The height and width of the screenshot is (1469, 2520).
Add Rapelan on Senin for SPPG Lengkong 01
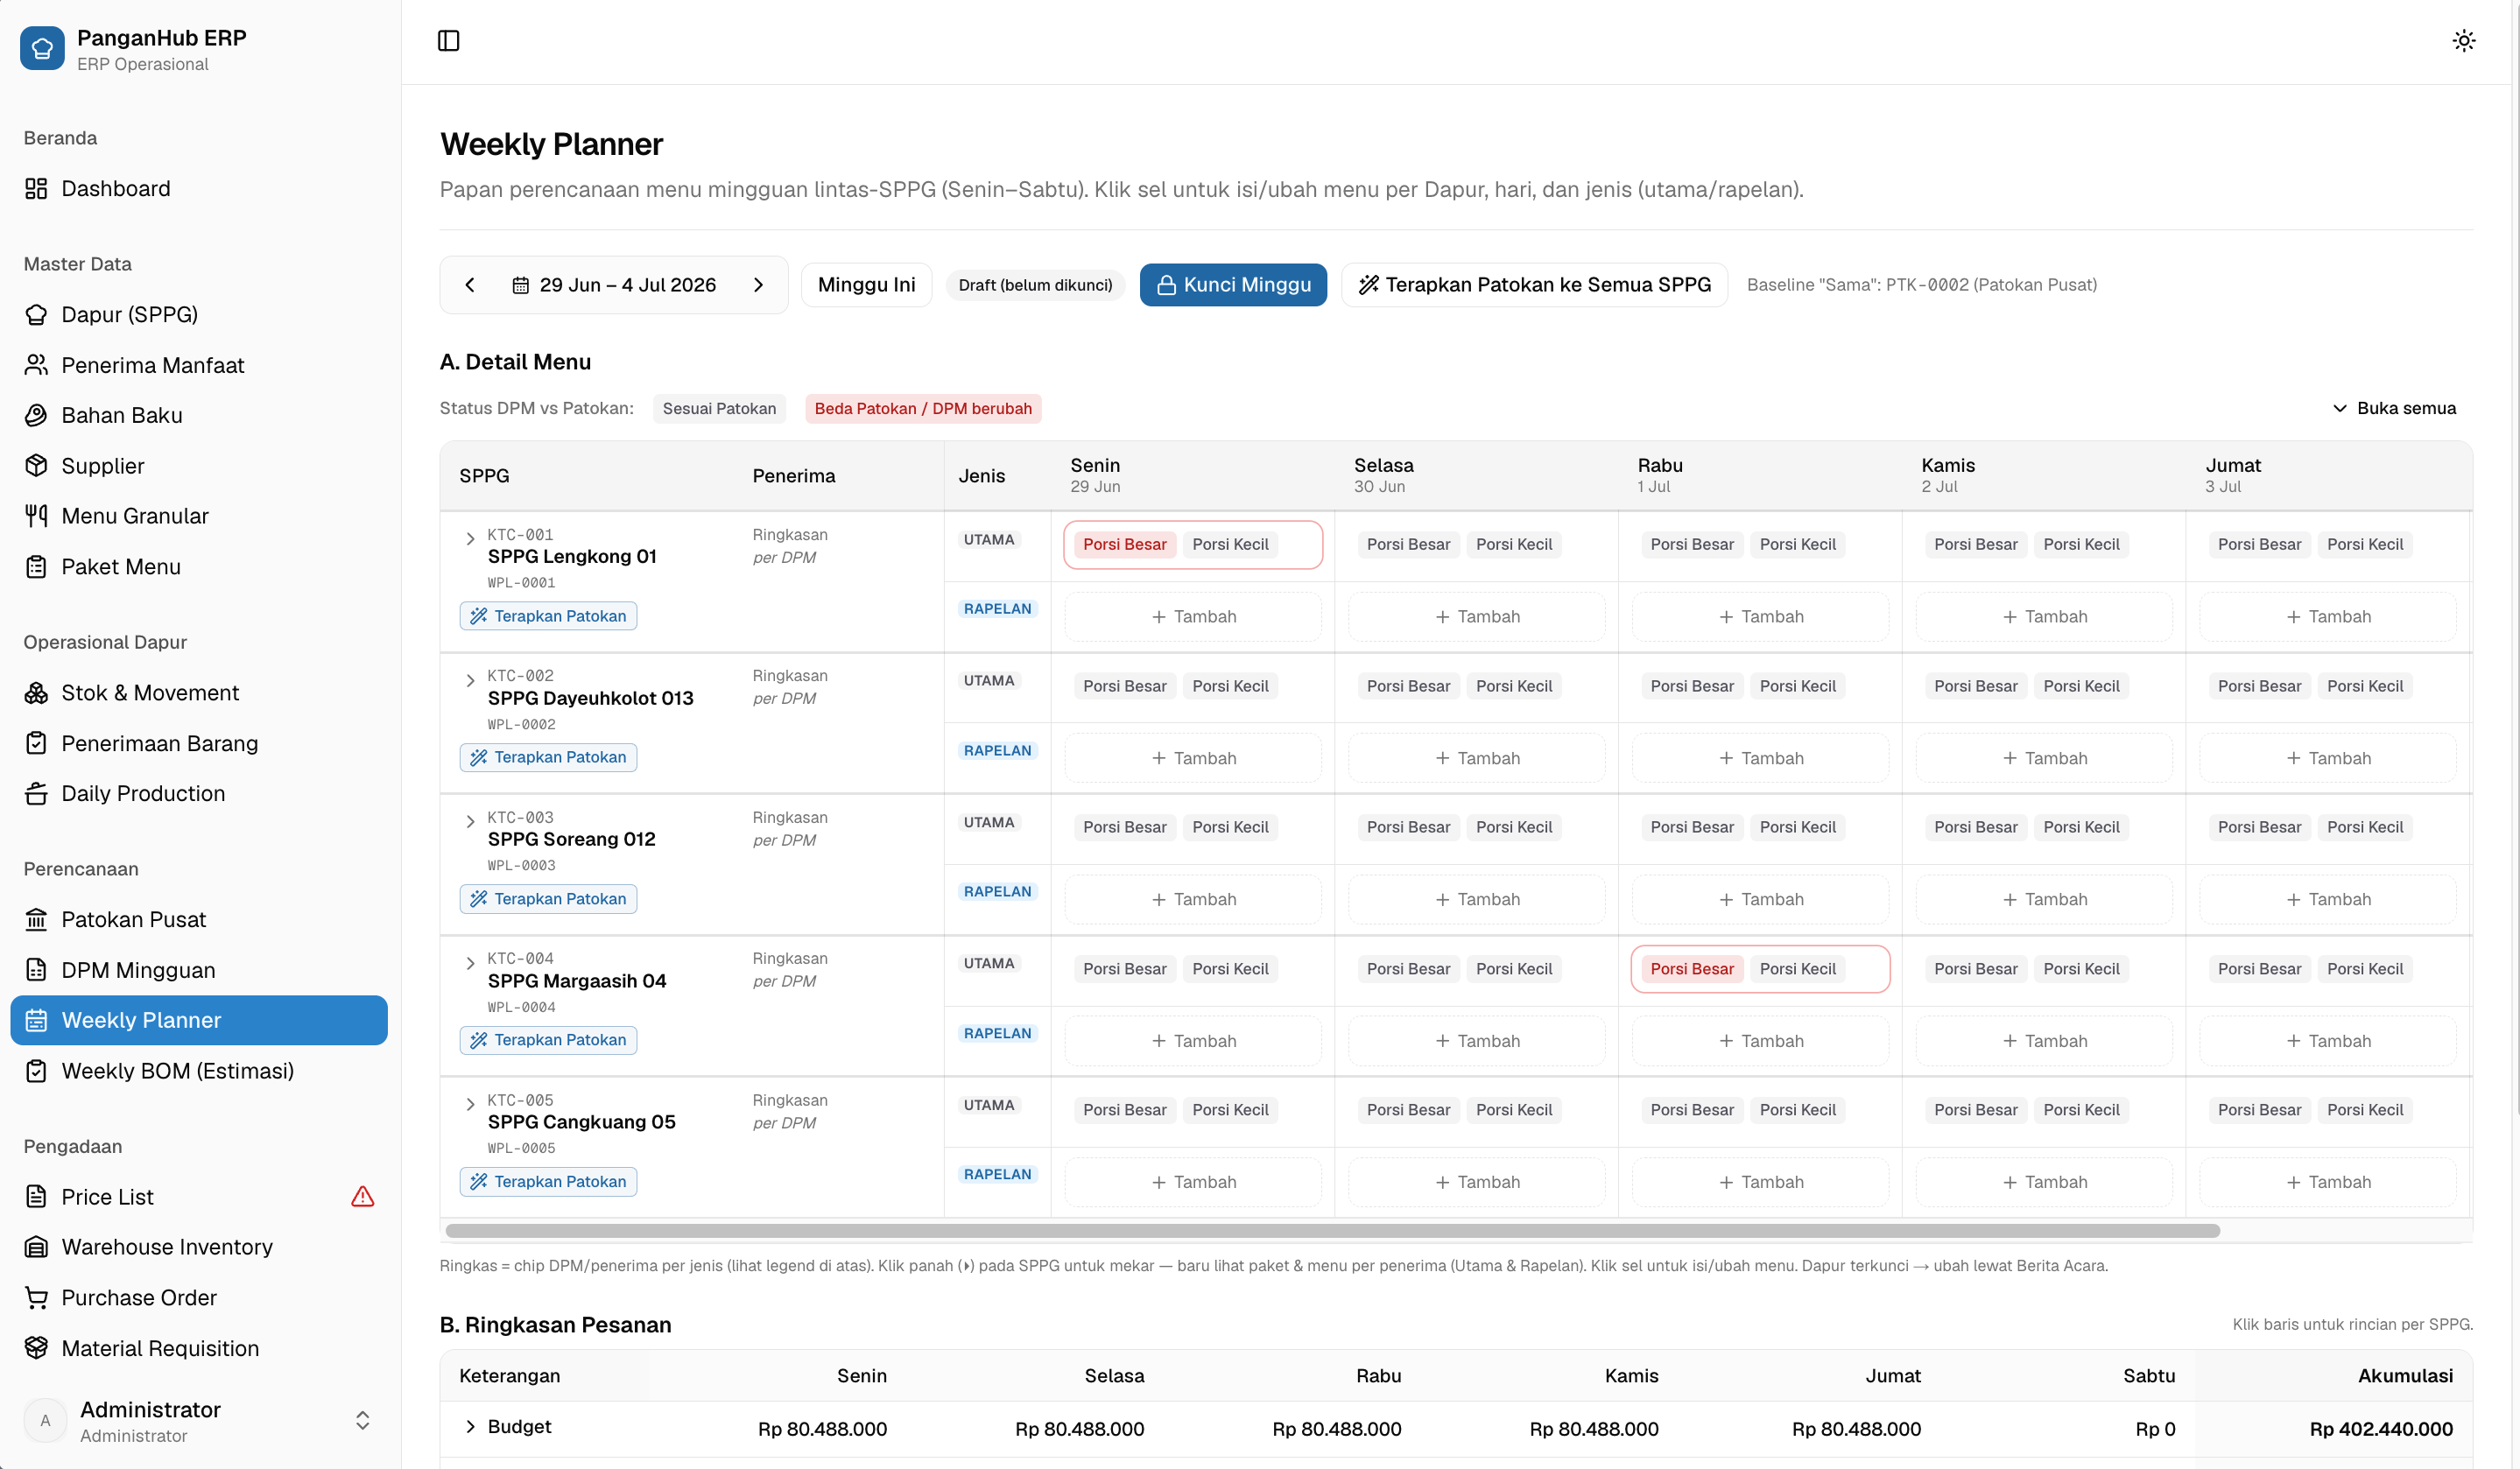pyautogui.click(x=1193, y=617)
